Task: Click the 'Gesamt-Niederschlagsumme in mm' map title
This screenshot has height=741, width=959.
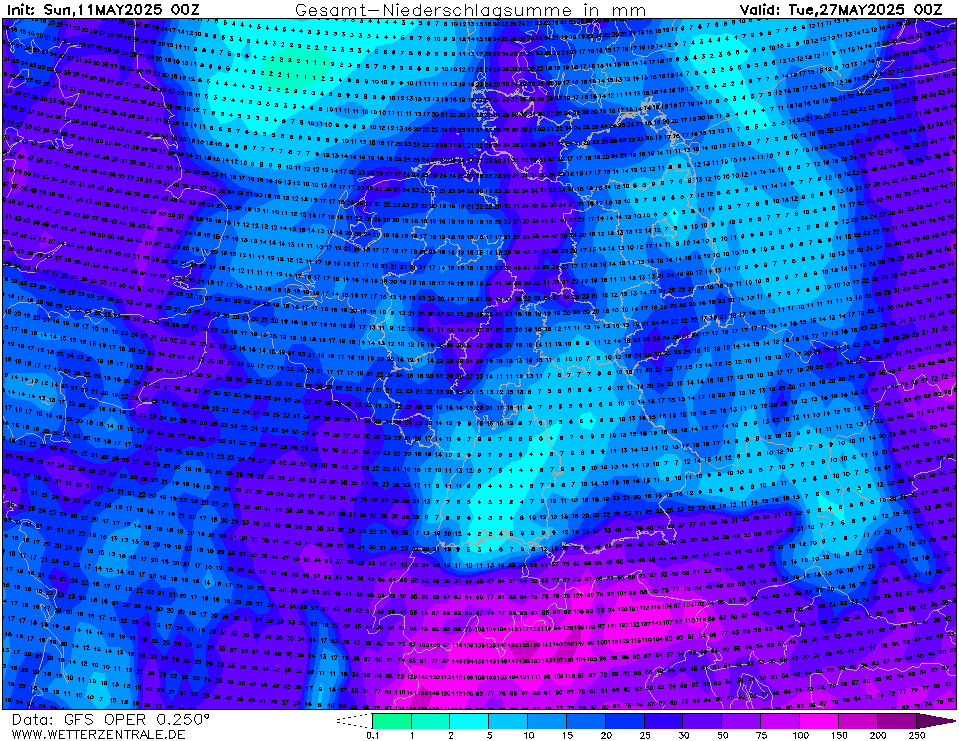Action: coord(470,10)
